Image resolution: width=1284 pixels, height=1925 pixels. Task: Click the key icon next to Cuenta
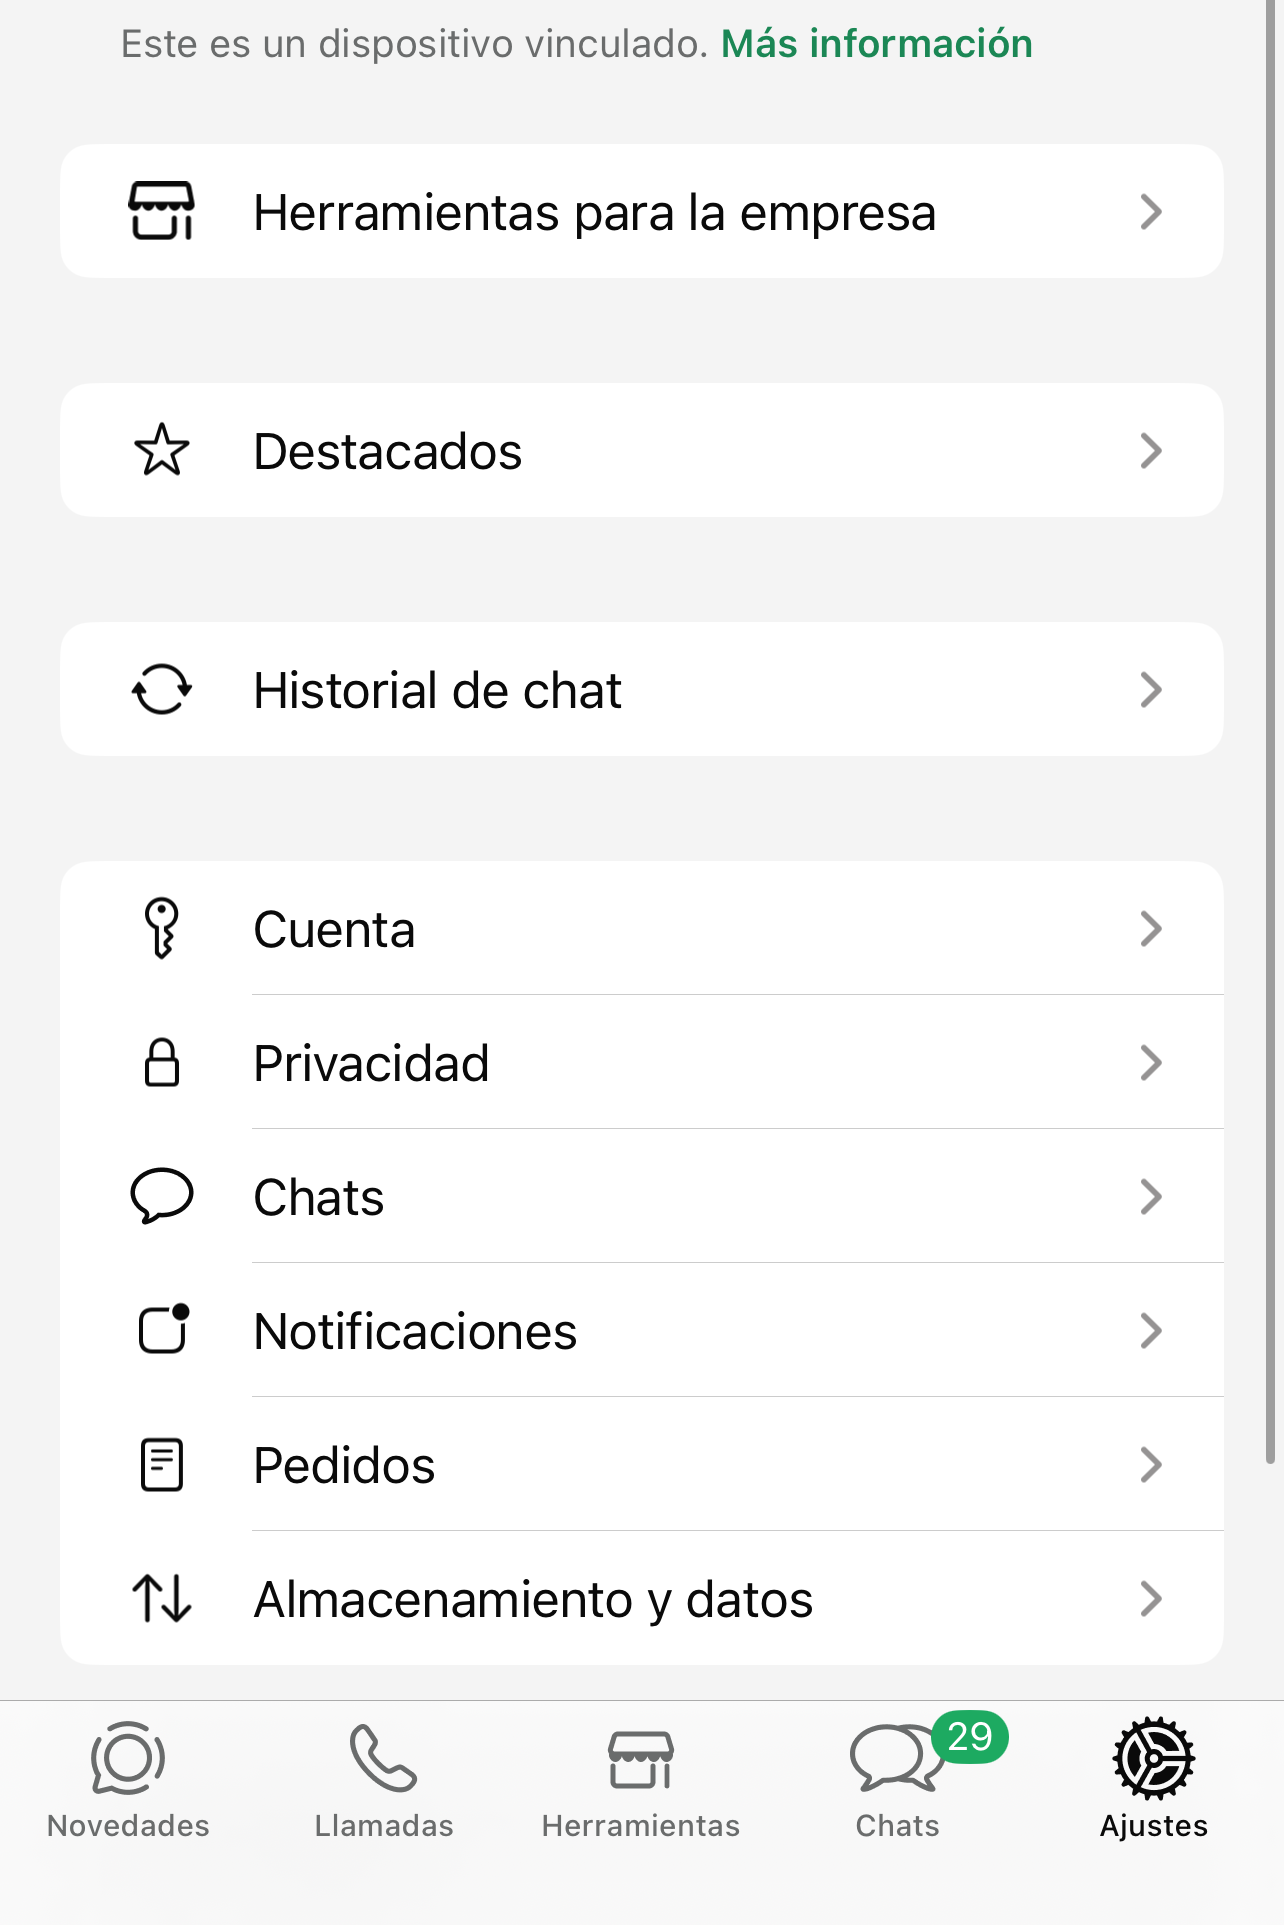[x=161, y=928]
